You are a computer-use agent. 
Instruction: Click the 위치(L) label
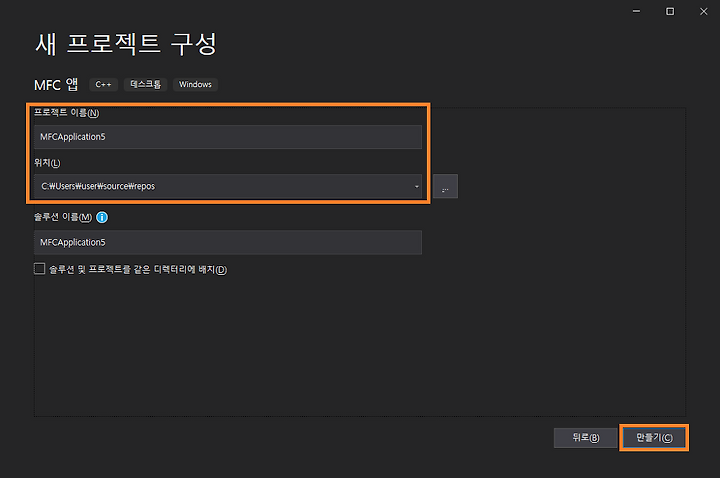[x=47, y=163]
